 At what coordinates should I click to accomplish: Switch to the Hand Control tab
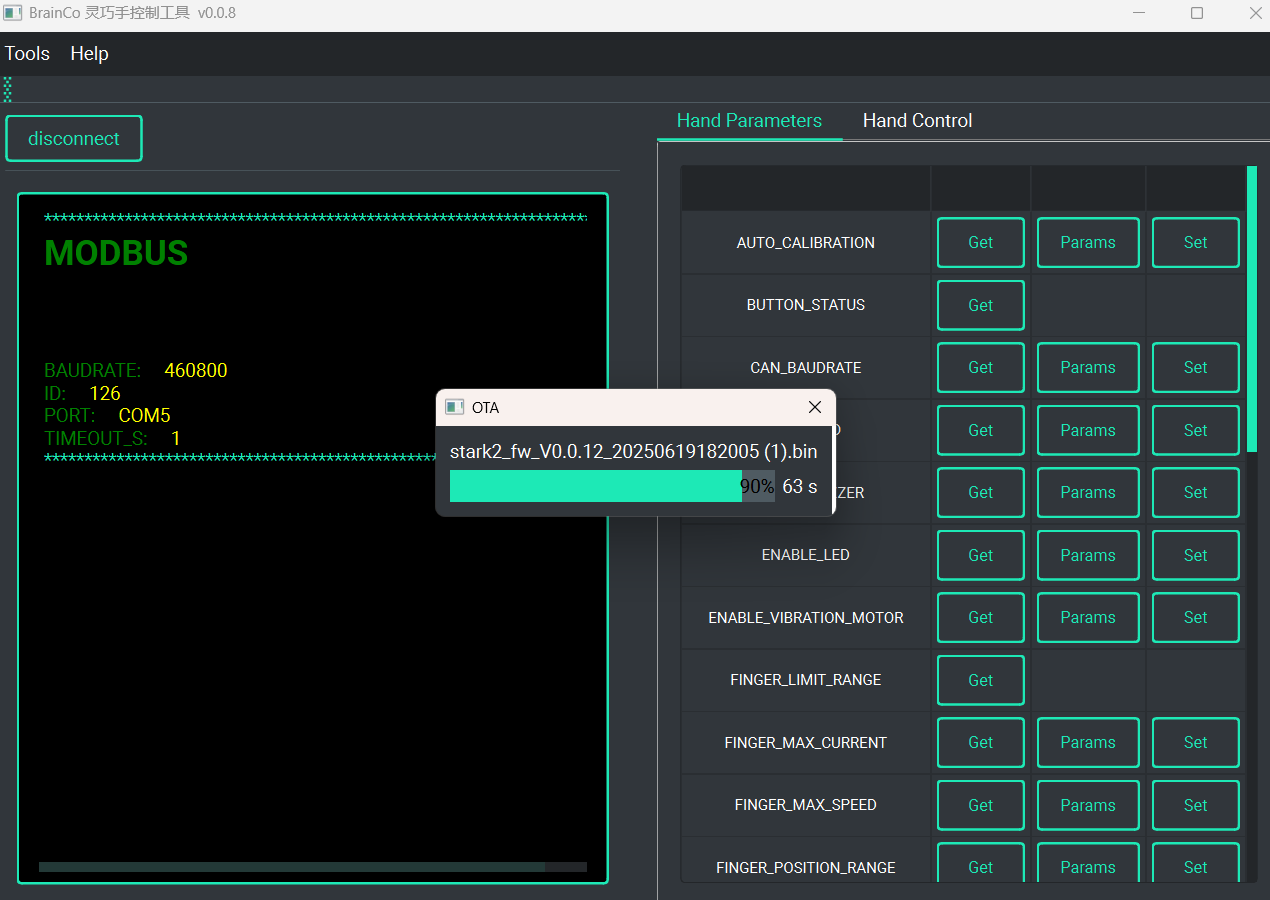click(x=917, y=121)
